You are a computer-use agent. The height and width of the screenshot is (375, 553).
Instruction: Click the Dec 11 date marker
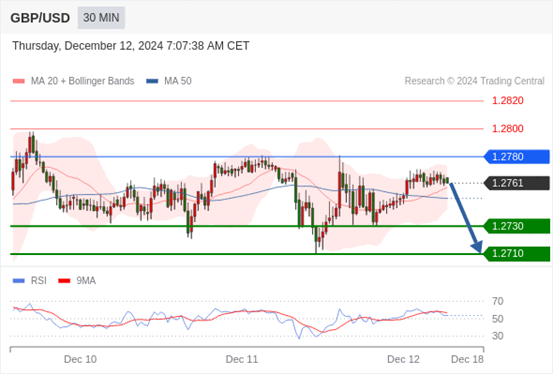click(242, 359)
